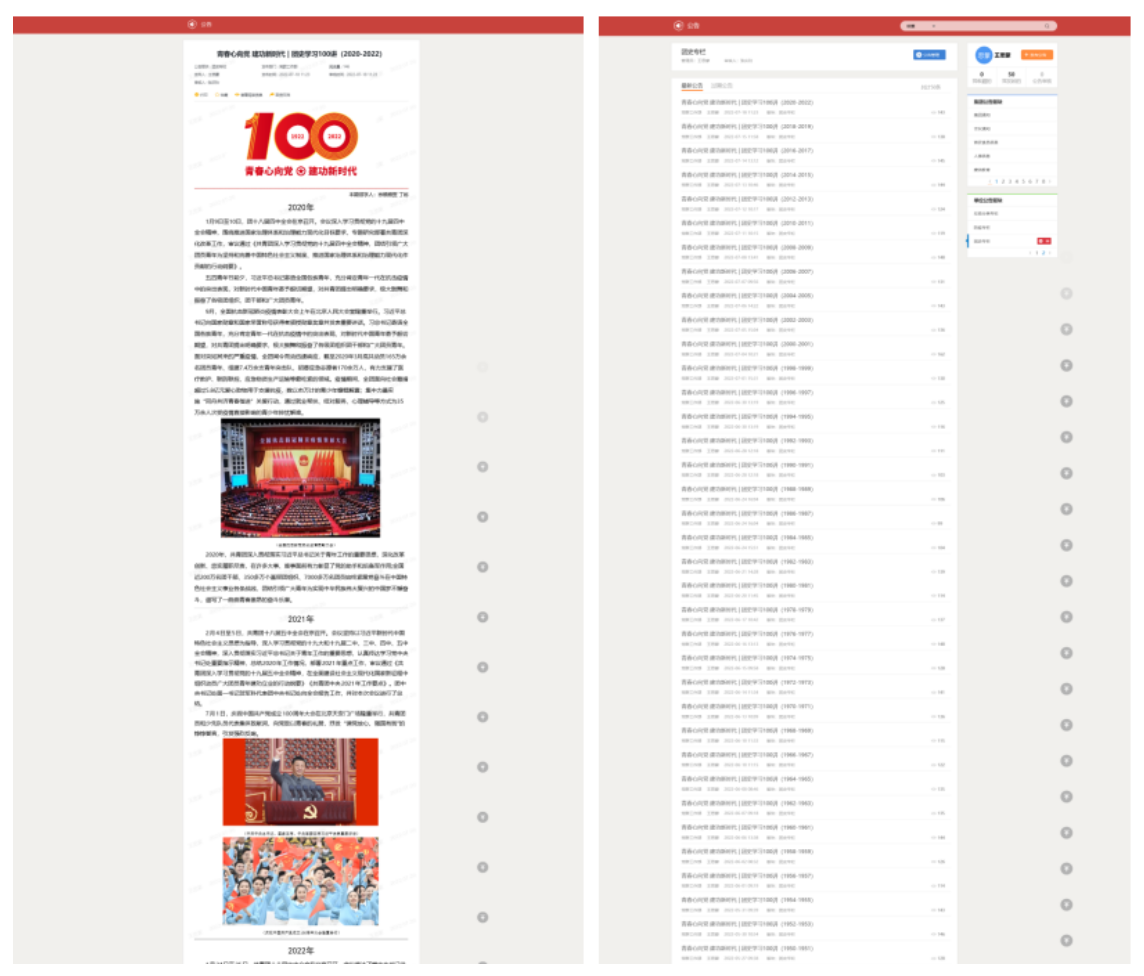Screen dimensions: 1144x976
Task: Open the list entry for 团史学习100讲 (1976-1977)
Action: click(747, 634)
